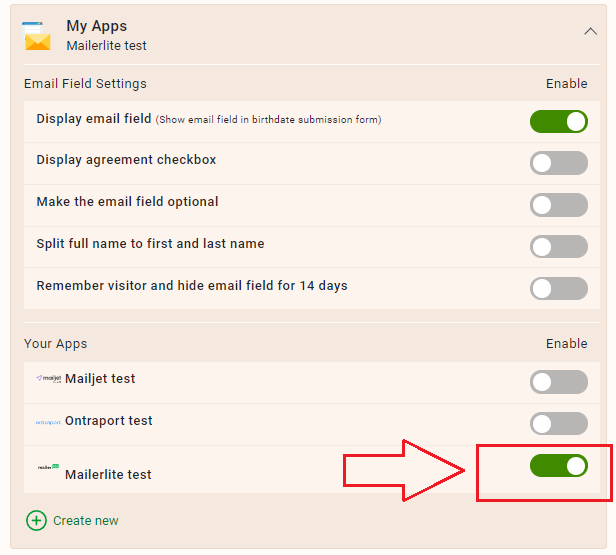The image size is (616, 555).
Task: Turn on Remember visitor toggle
Action: (559, 288)
